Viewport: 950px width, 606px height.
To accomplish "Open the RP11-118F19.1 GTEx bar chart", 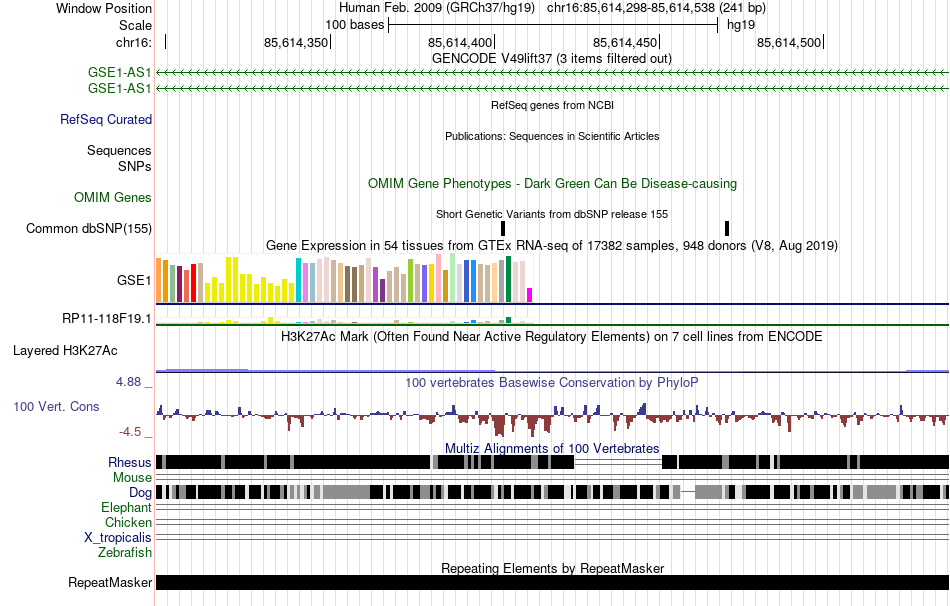I will pyautogui.click(x=344, y=320).
